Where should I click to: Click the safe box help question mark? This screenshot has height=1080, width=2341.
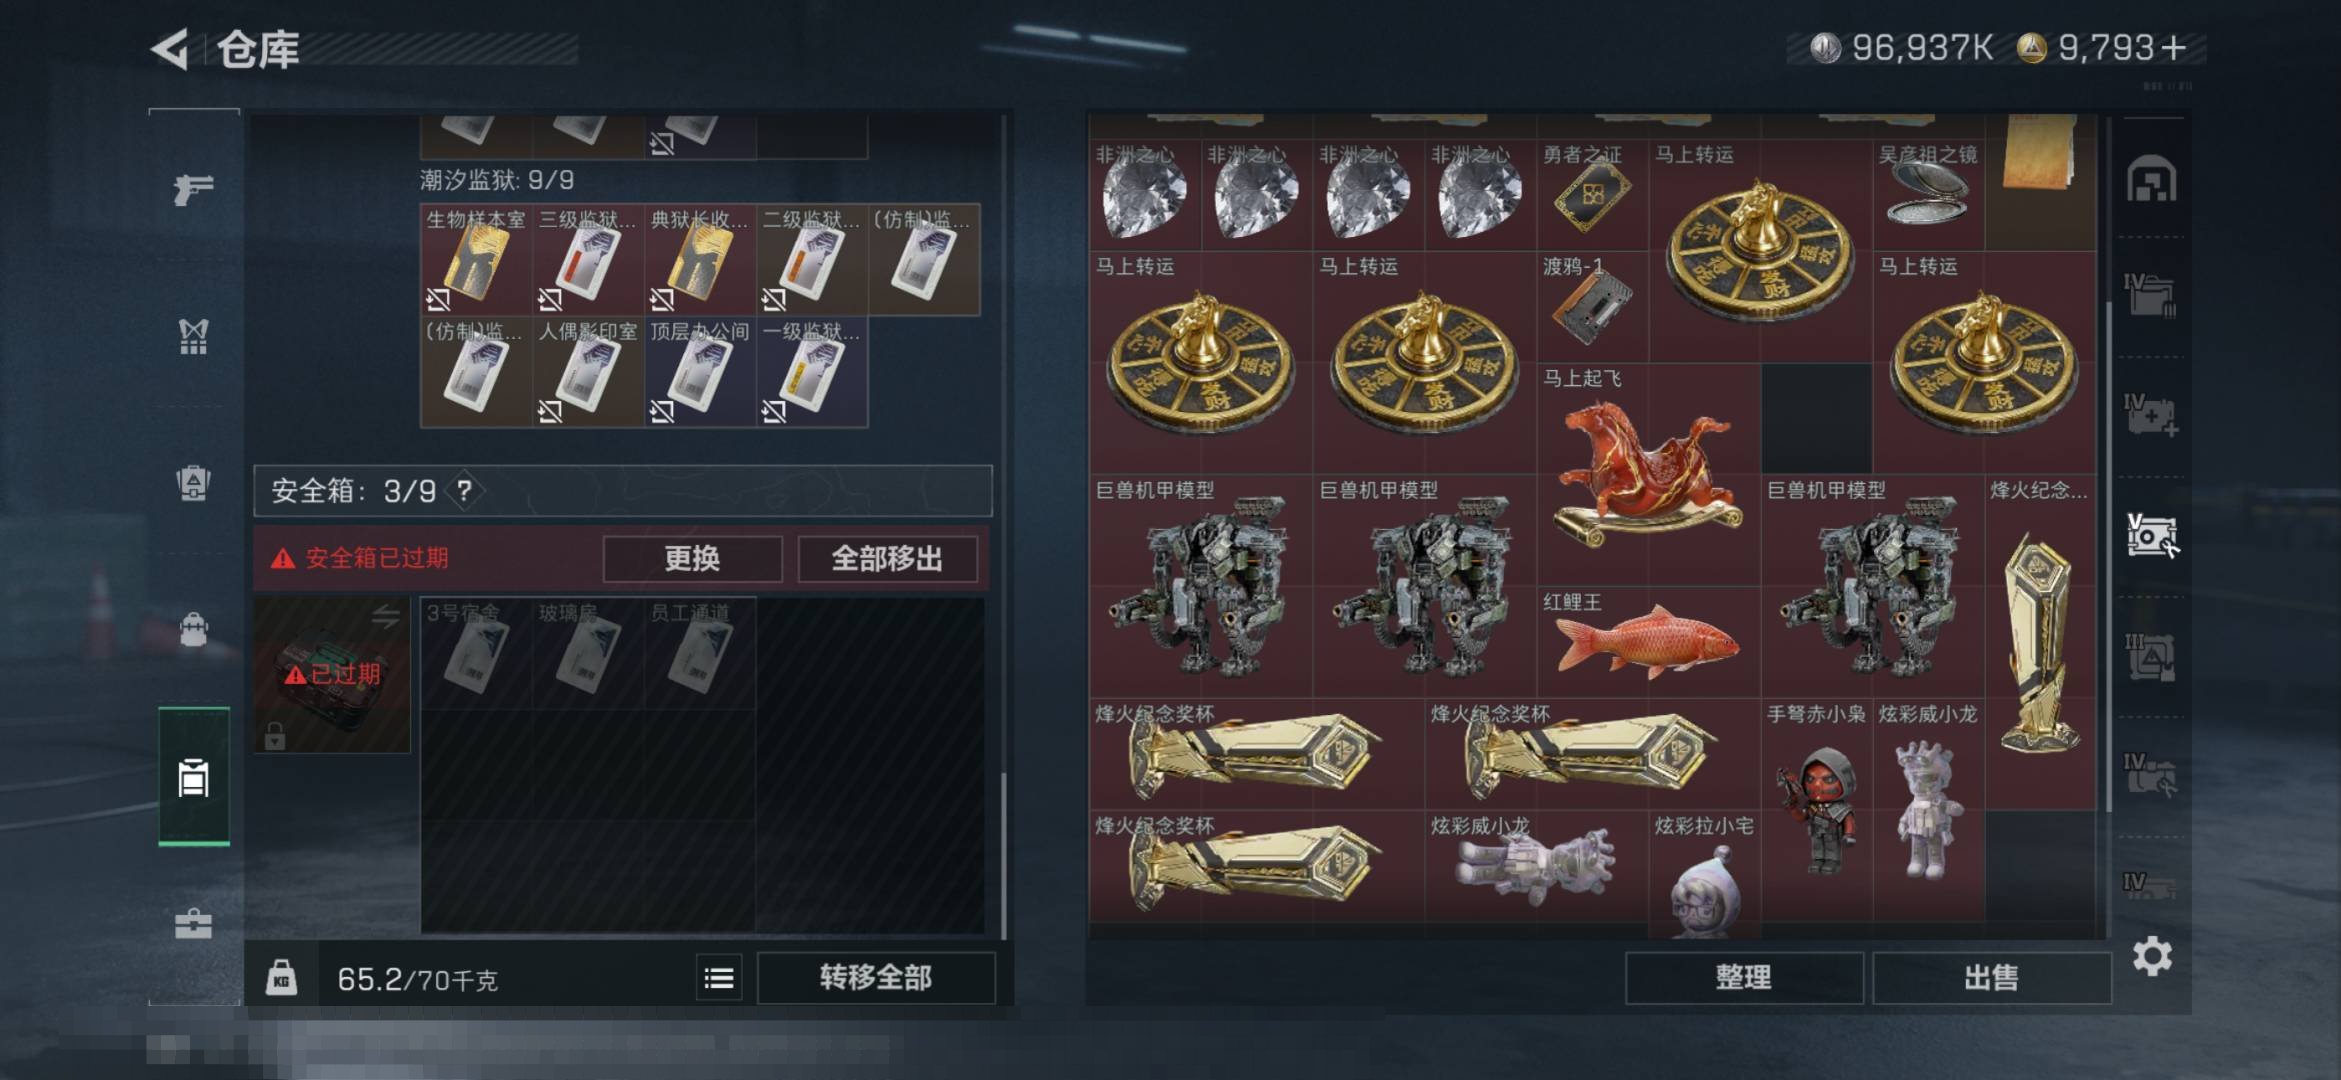coord(464,491)
